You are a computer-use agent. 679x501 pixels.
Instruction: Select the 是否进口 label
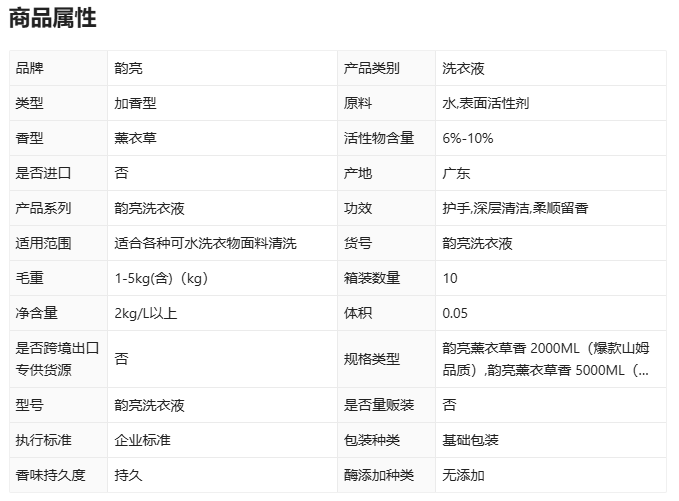tap(43, 173)
